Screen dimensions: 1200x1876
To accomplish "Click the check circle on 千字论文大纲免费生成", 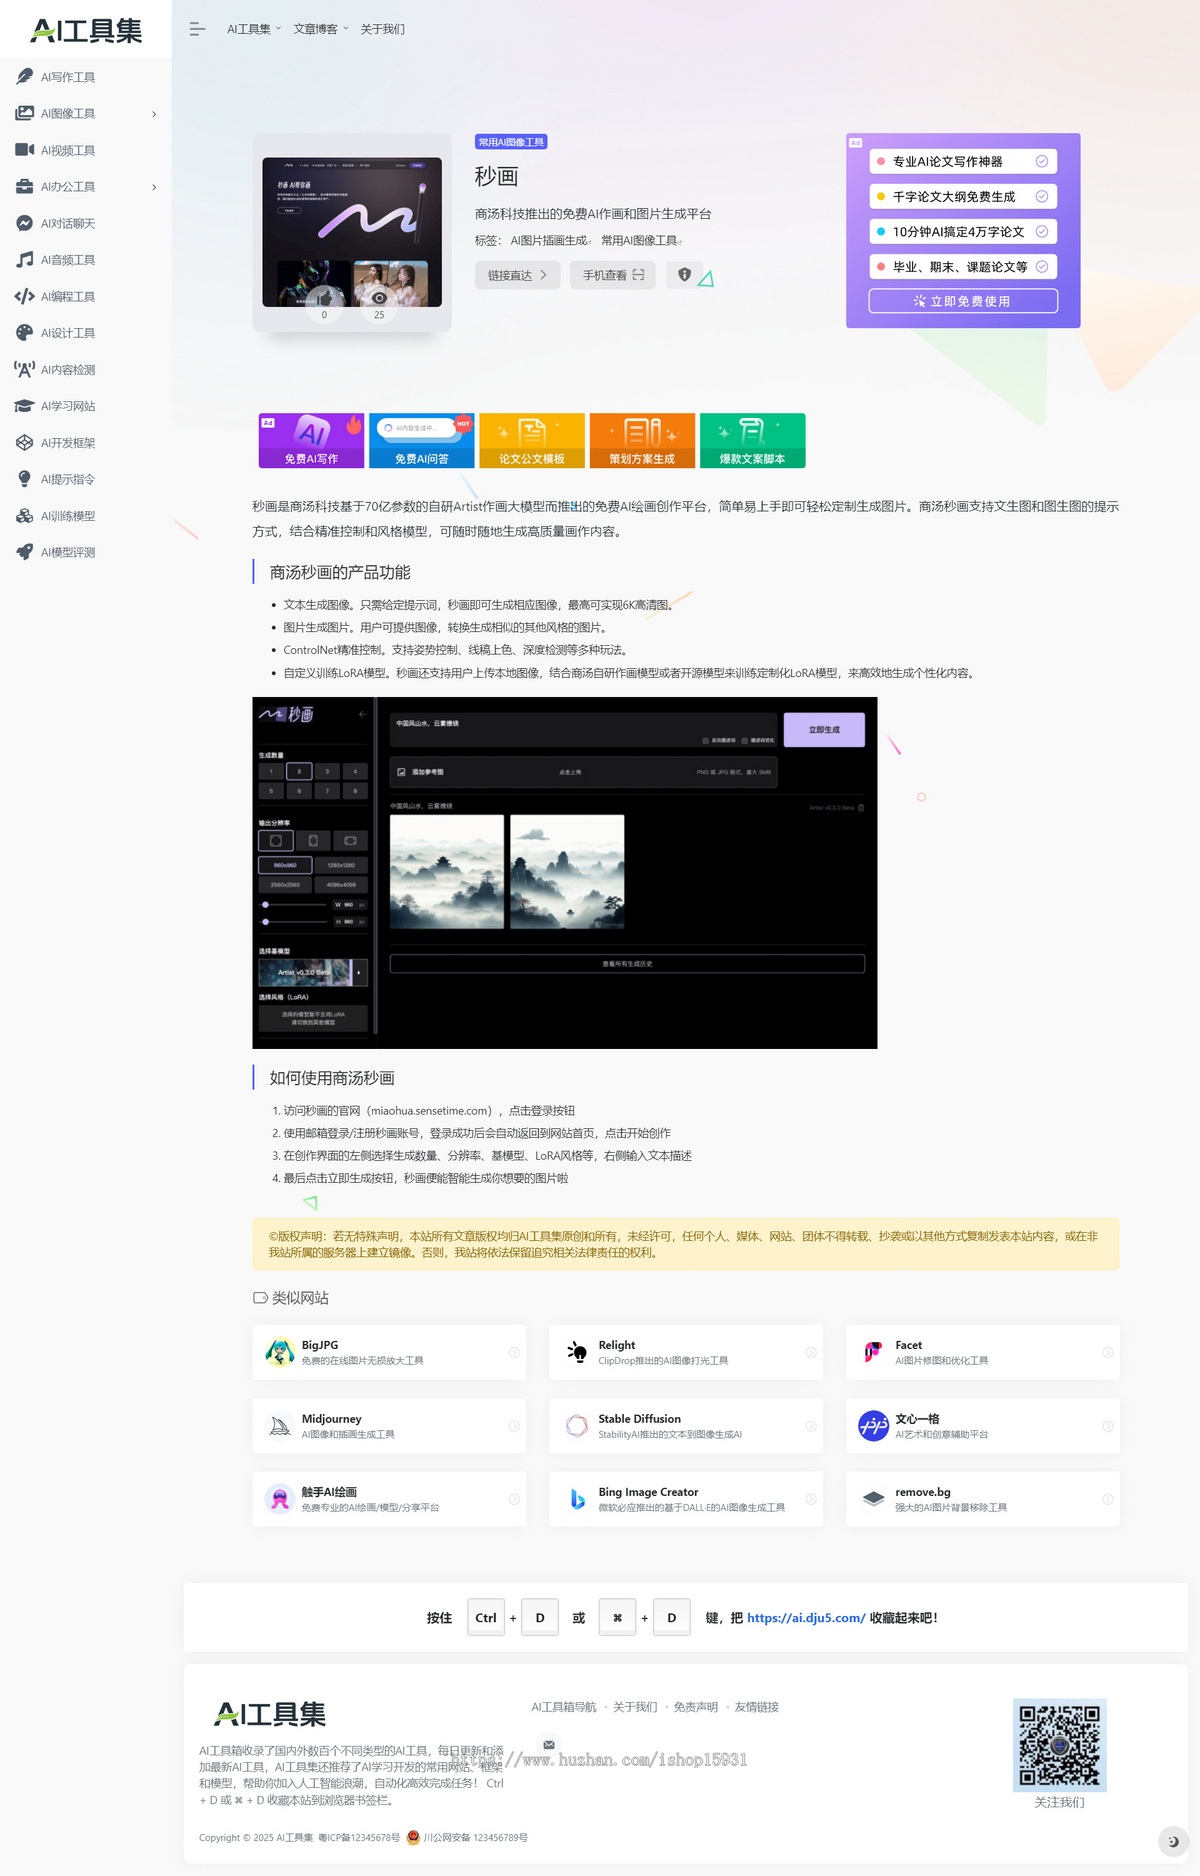I will coord(1042,196).
